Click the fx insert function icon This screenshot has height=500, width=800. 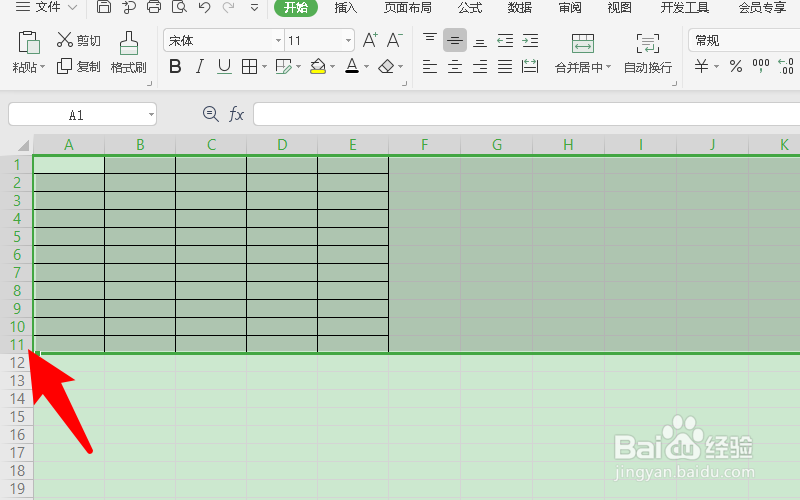tap(236, 114)
